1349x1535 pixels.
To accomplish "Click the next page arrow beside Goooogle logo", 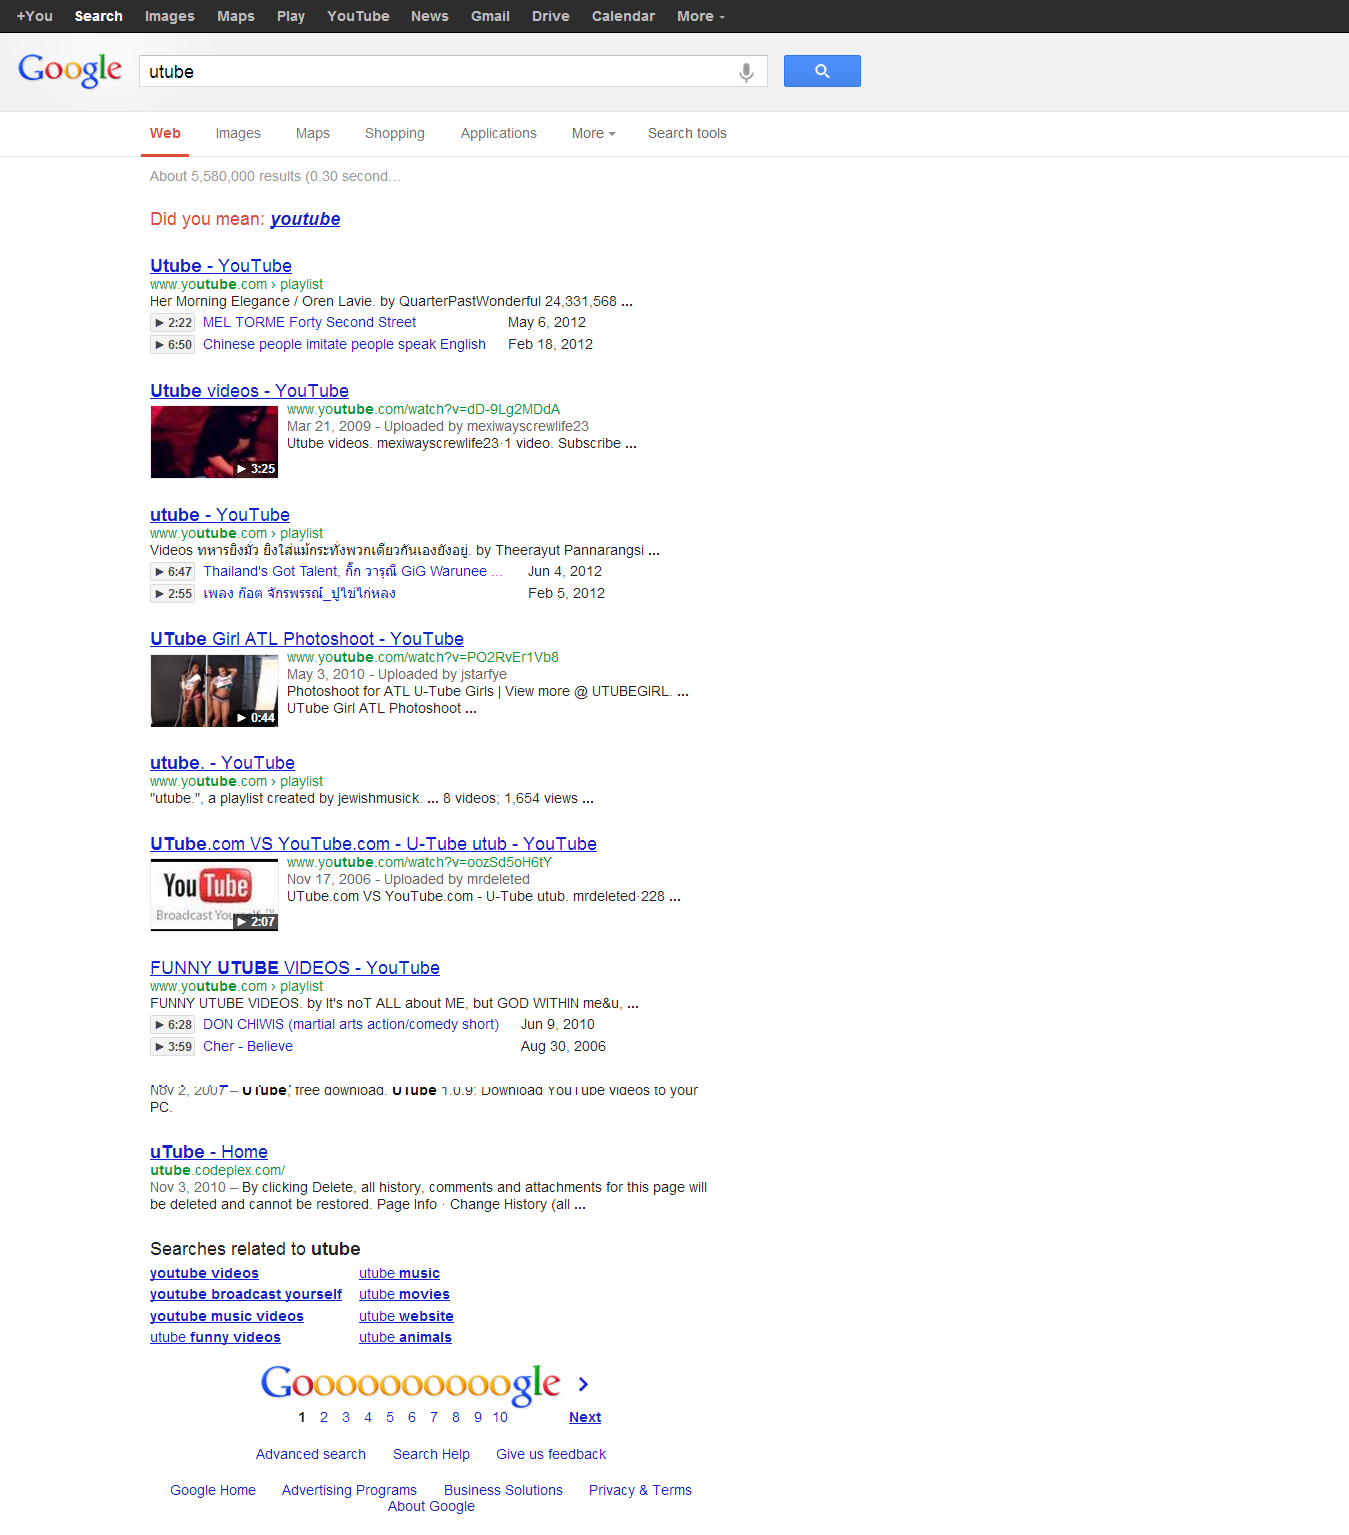I will click(583, 1384).
